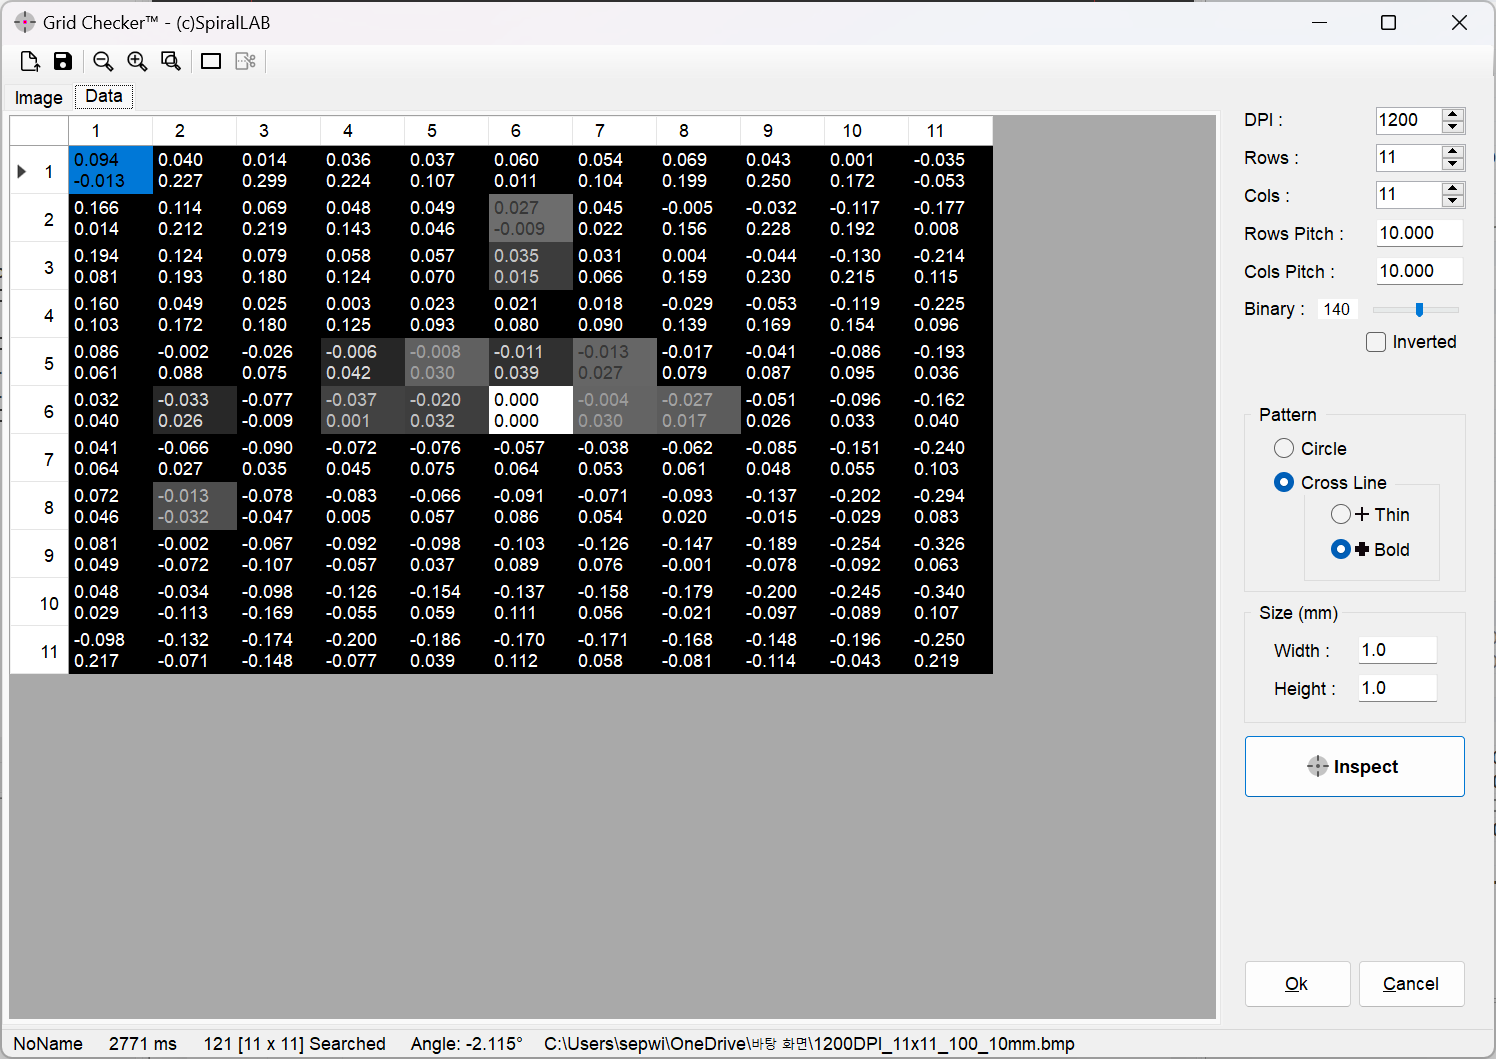Zoom out using the minus magnifier icon
This screenshot has height=1059, width=1496.
pos(103,61)
